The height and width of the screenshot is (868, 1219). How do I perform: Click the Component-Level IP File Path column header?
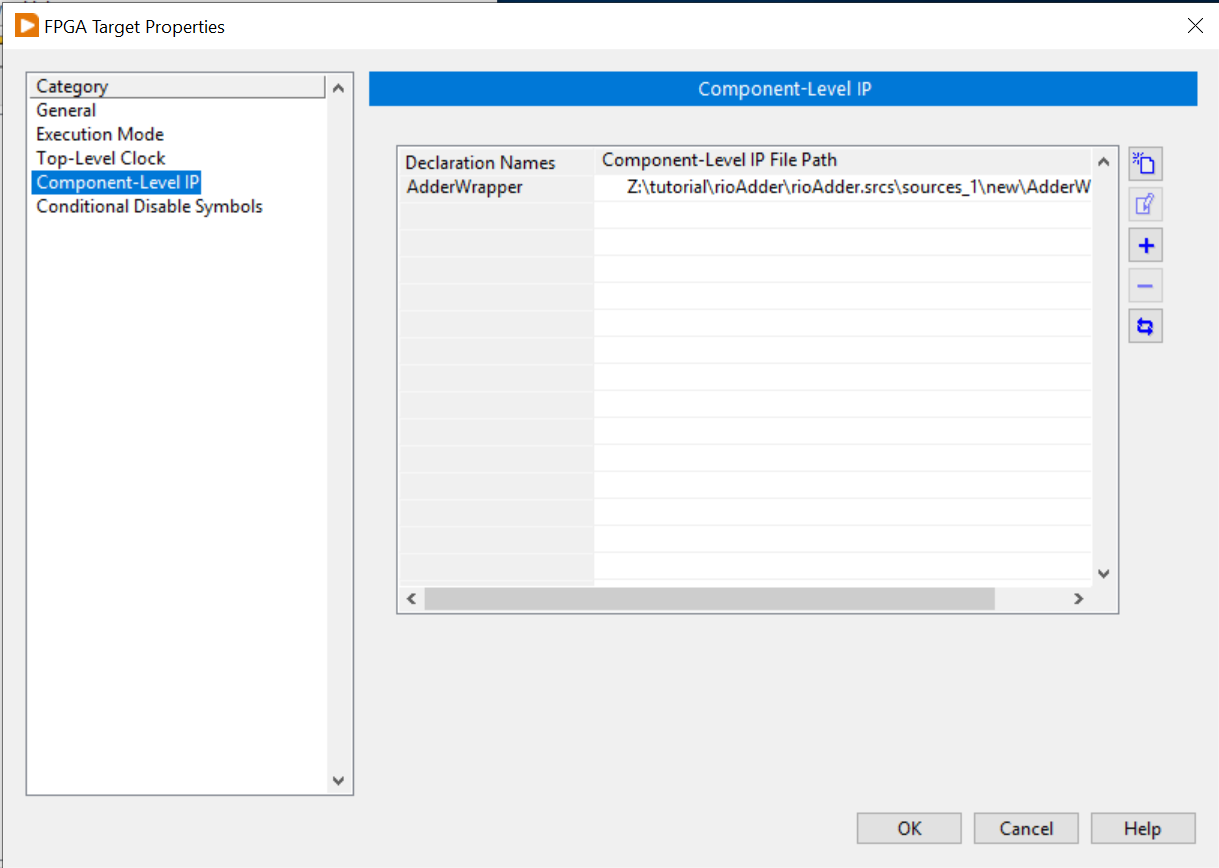(716, 160)
